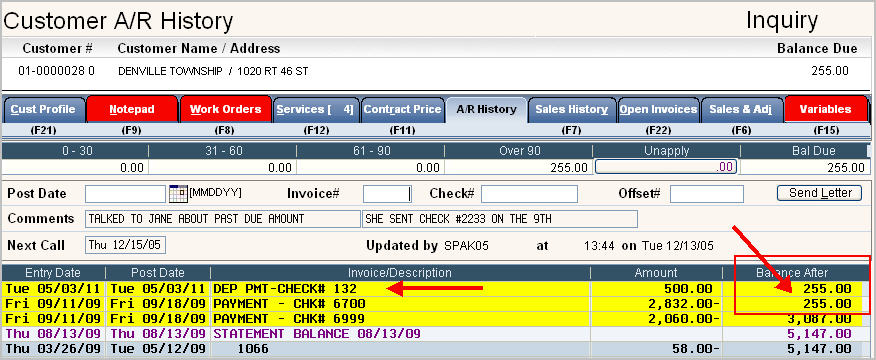Switch to the Cust Profile tab
876x360 pixels.
(44, 109)
